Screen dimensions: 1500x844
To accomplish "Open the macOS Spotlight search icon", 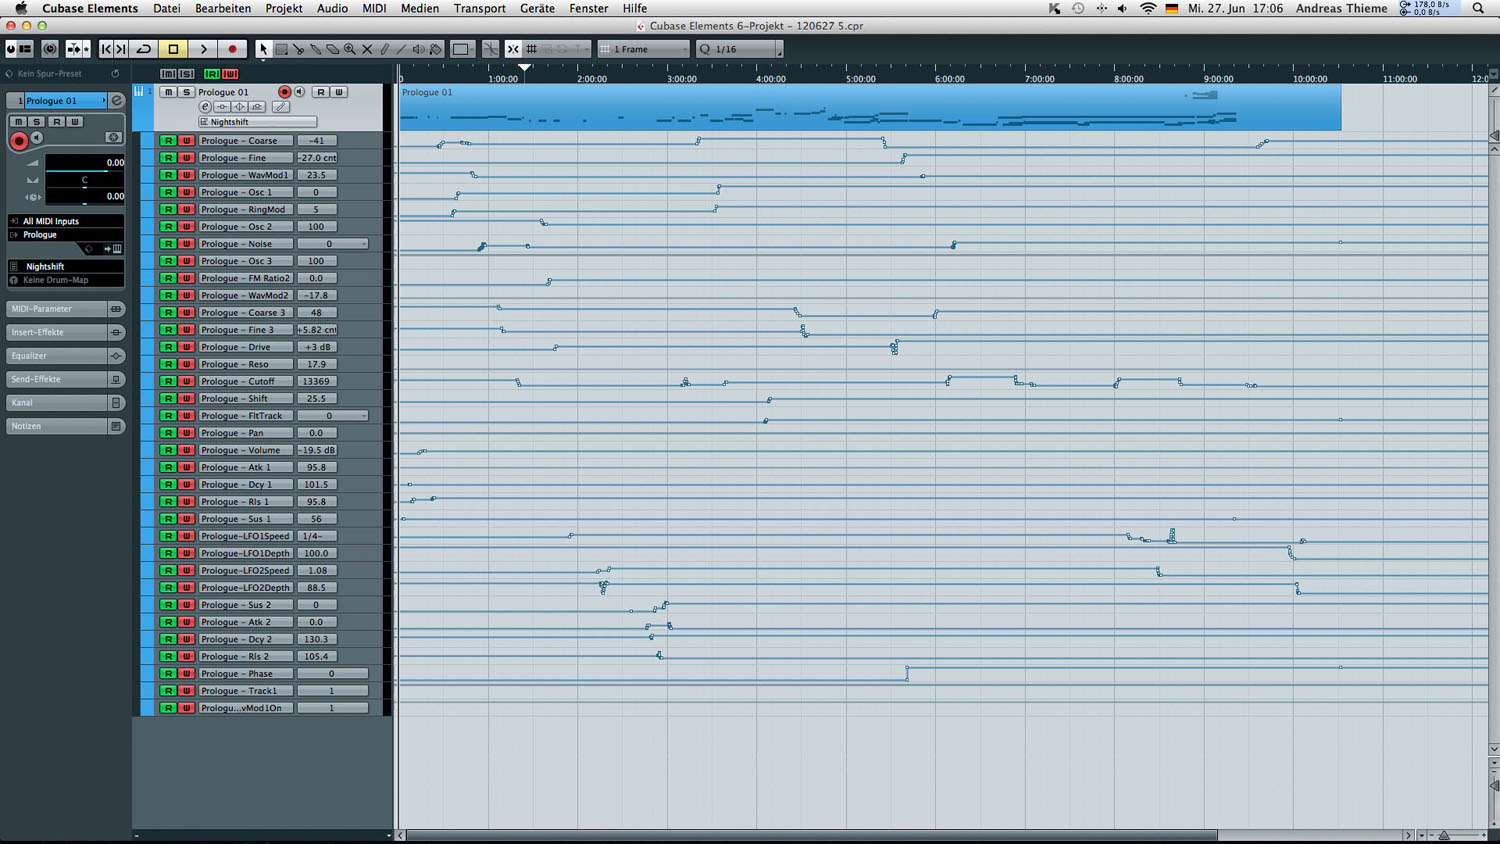I will (x=1478, y=8).
